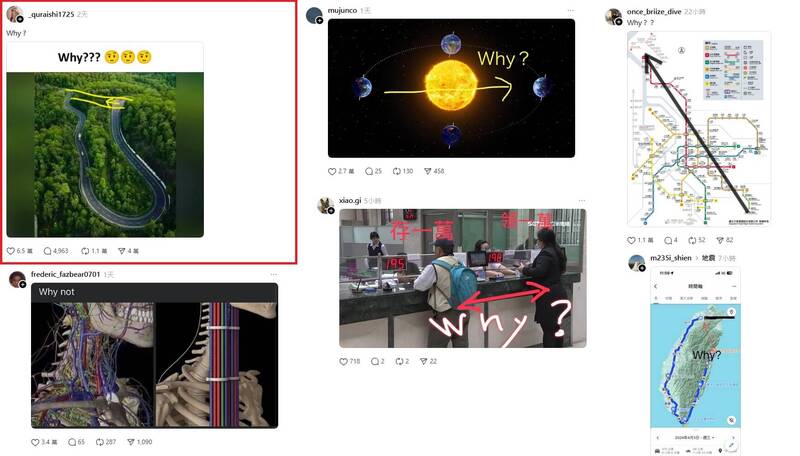Open comments on xiao.gi's bank post

point(375,361)
